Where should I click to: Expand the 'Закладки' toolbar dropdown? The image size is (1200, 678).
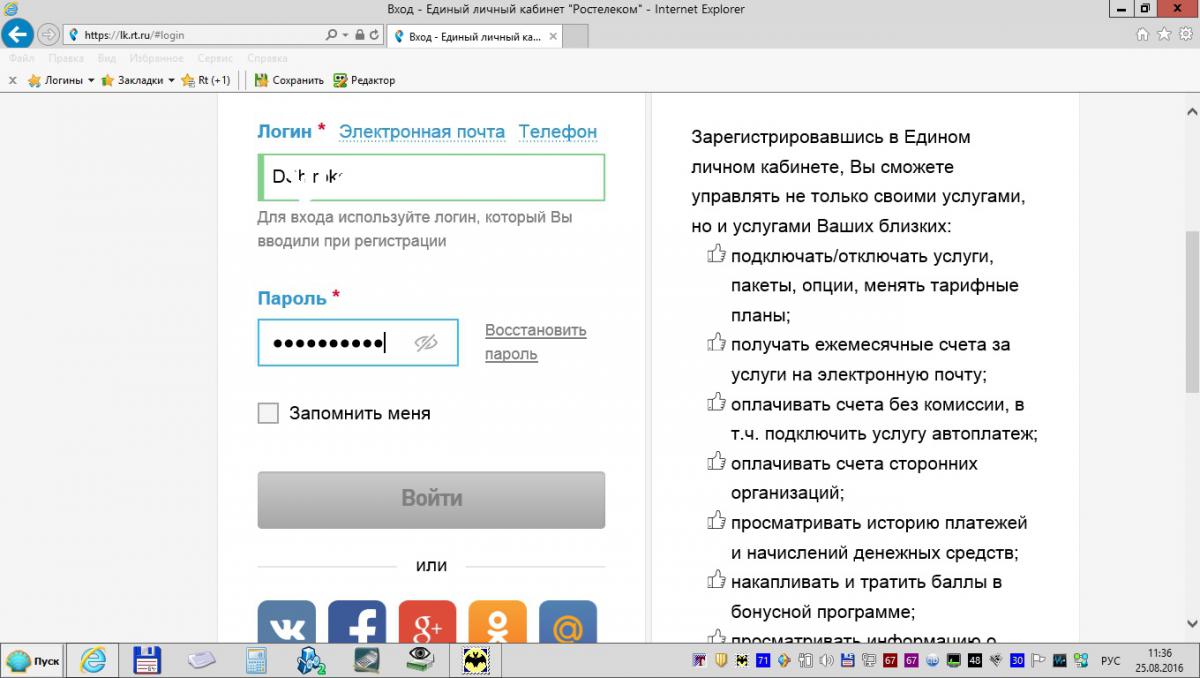tap(171, 80)
